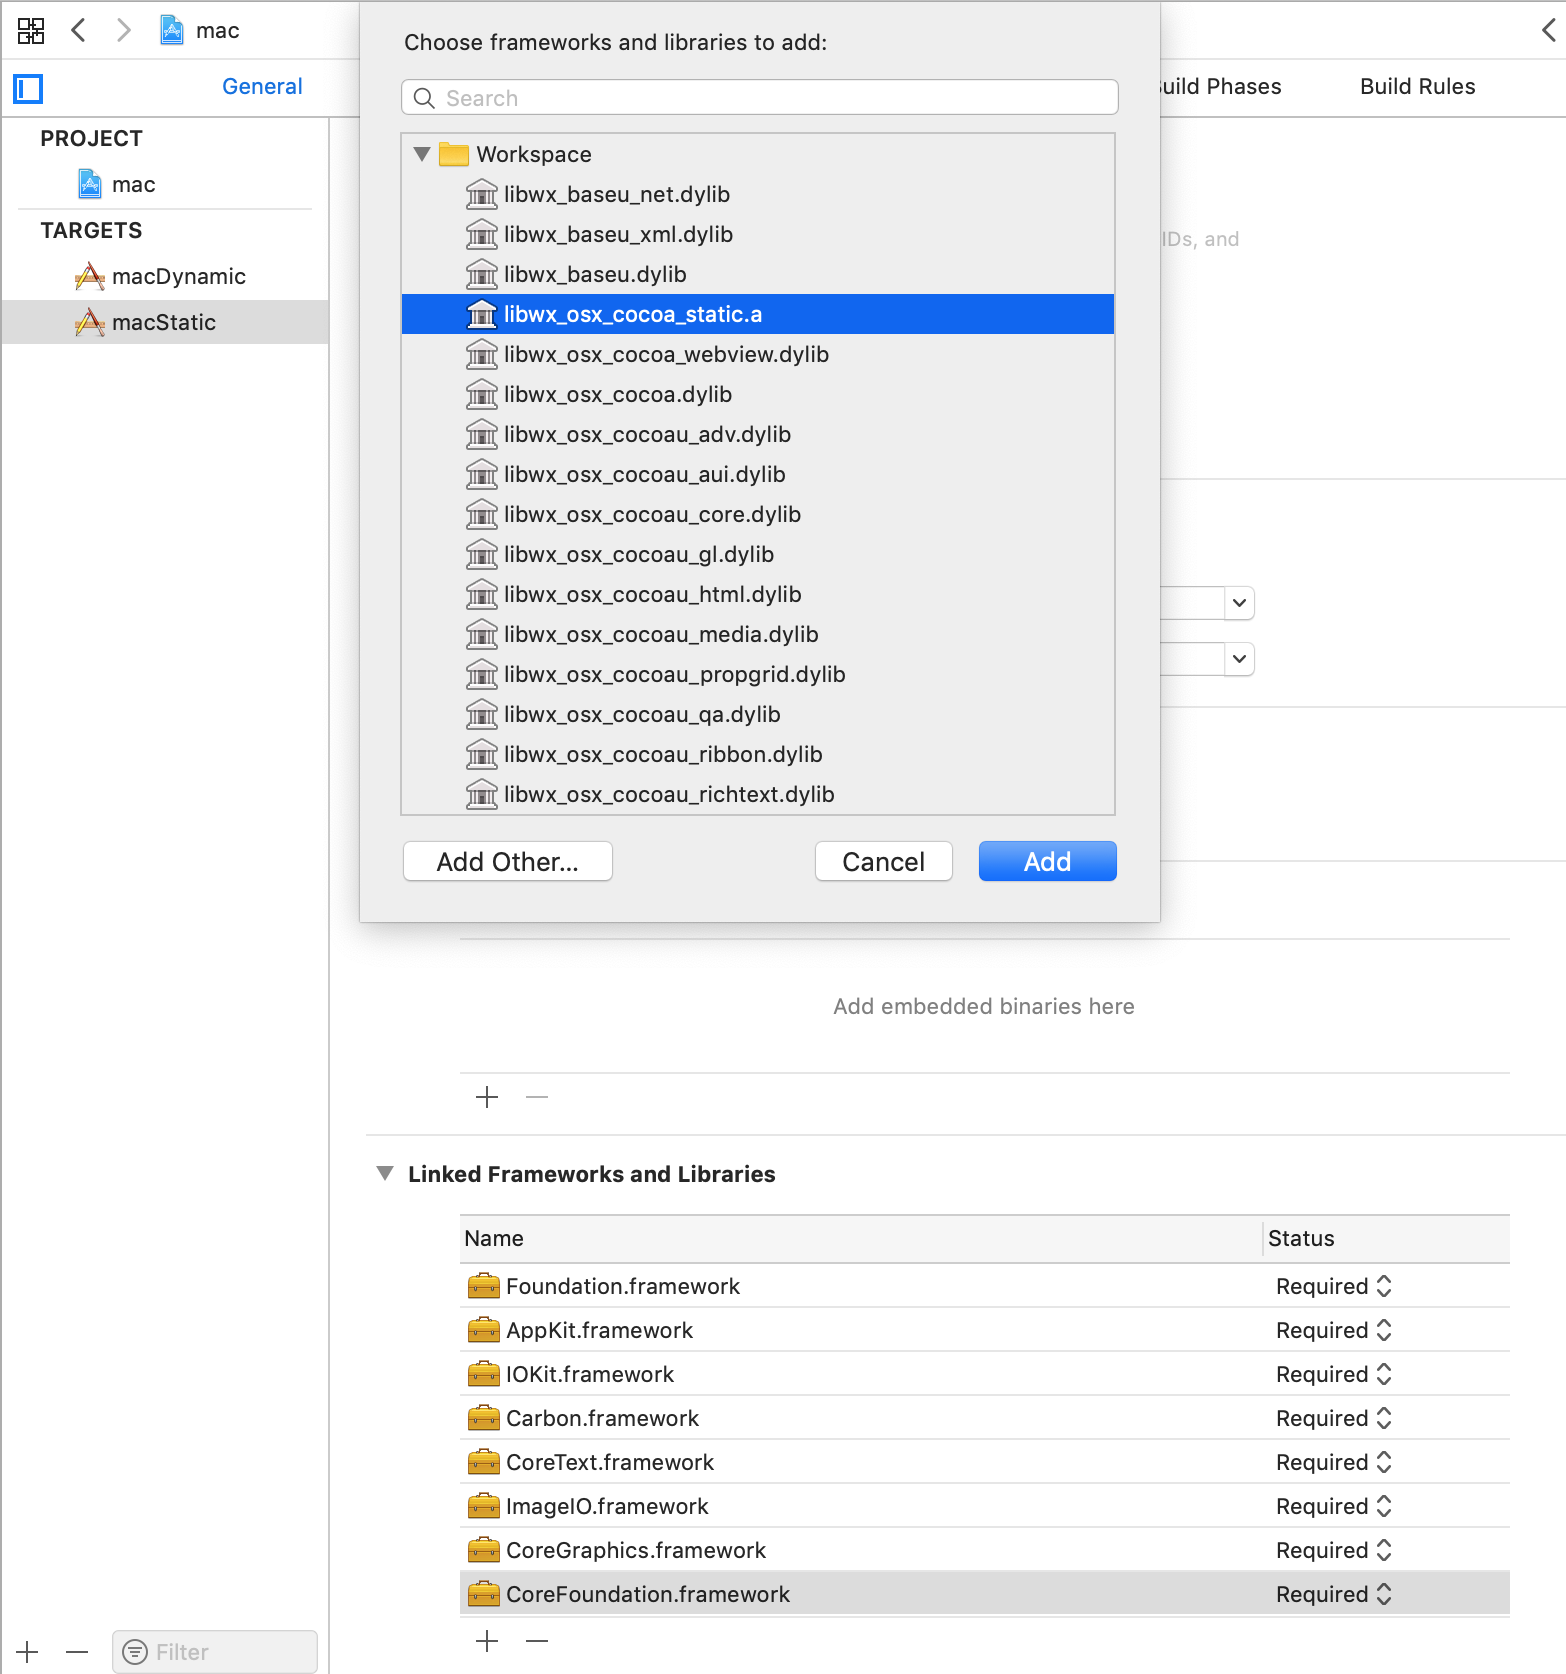This screenshot has height=1674, width=1566.
Task: Add embedded binary with plus button
Action: pyautogui.click(x=487, y=1097)
